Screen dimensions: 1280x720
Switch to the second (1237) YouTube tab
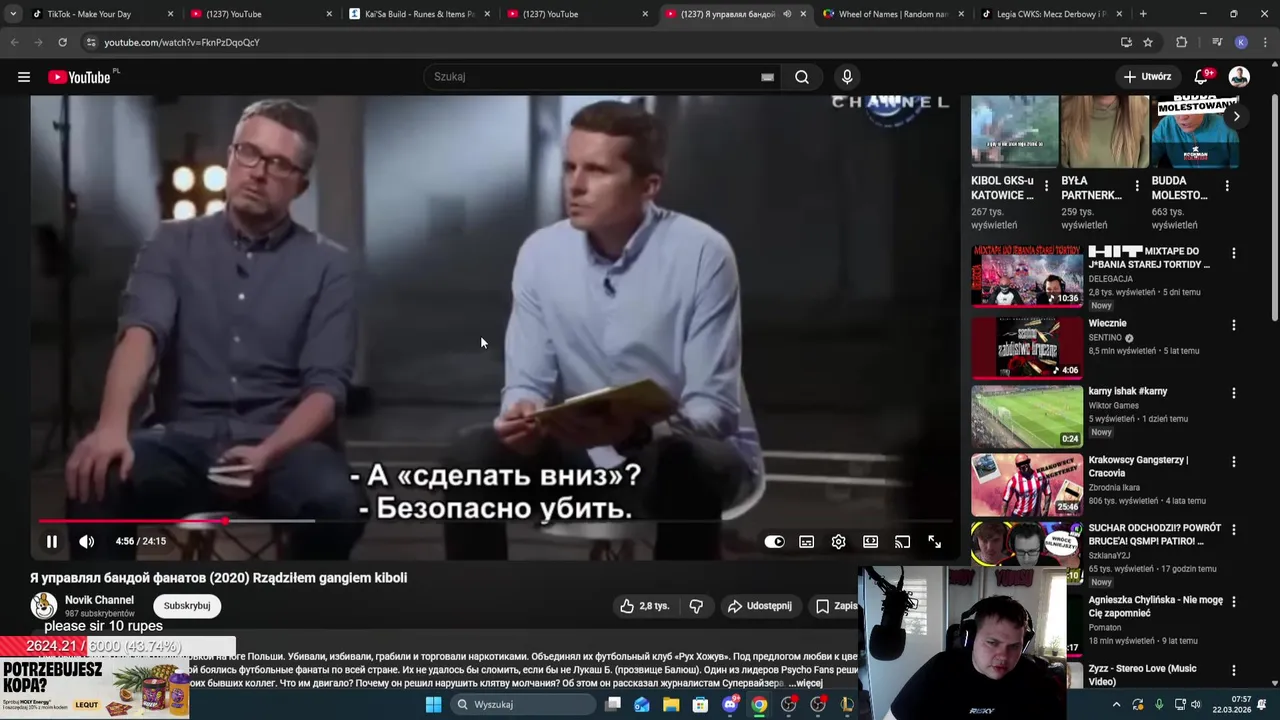click(576, 14)
